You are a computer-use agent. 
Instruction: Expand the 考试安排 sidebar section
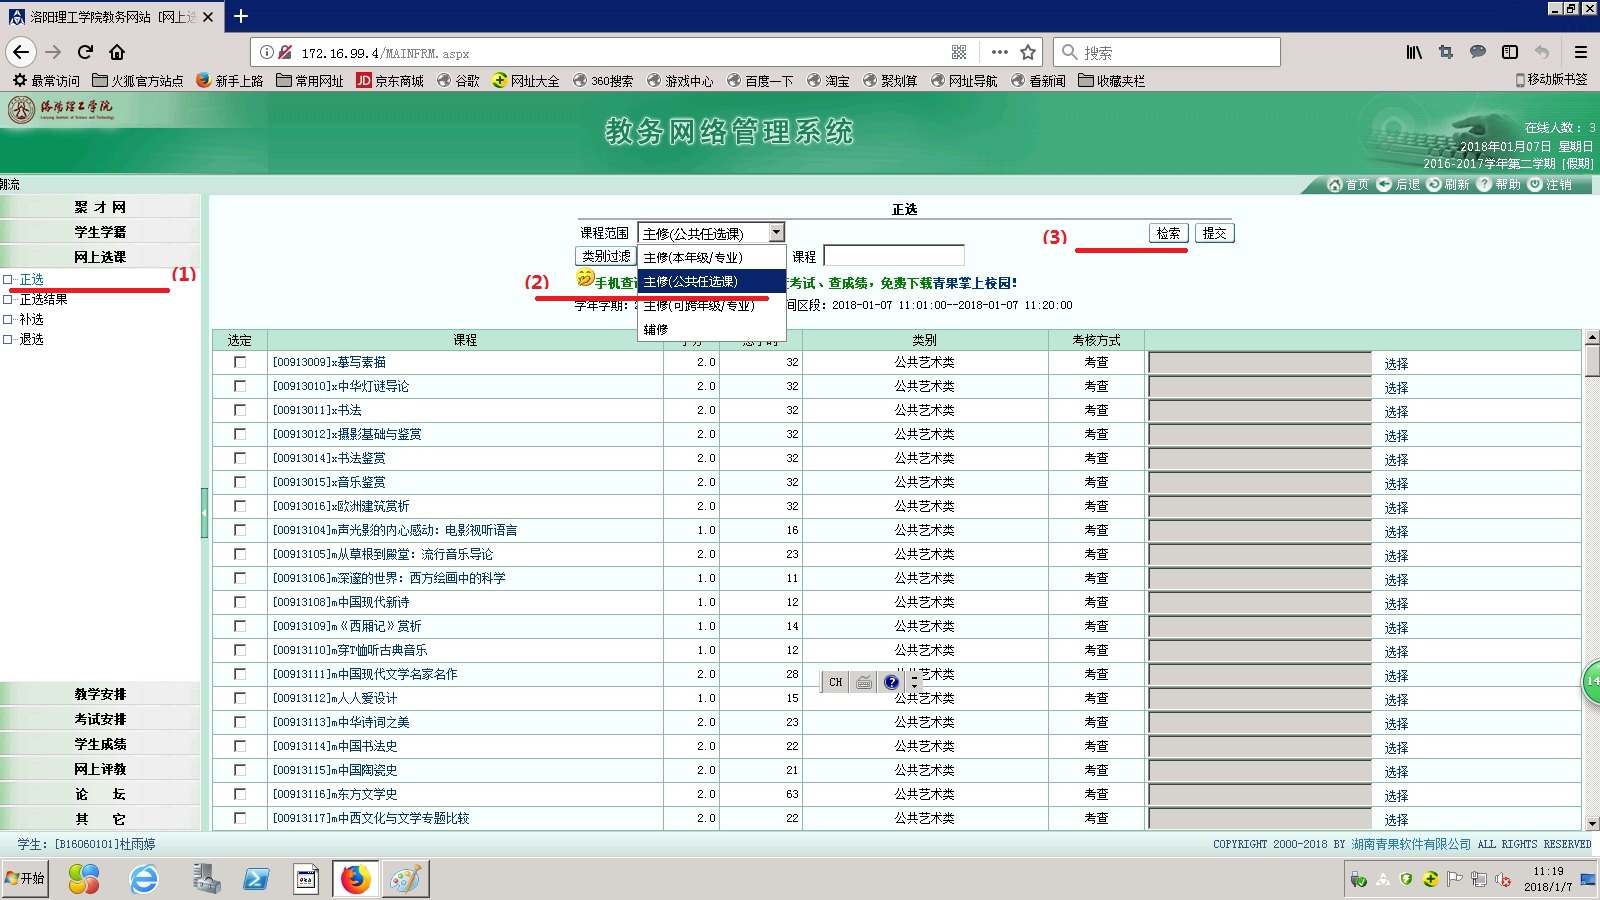[x=100, y=719]
